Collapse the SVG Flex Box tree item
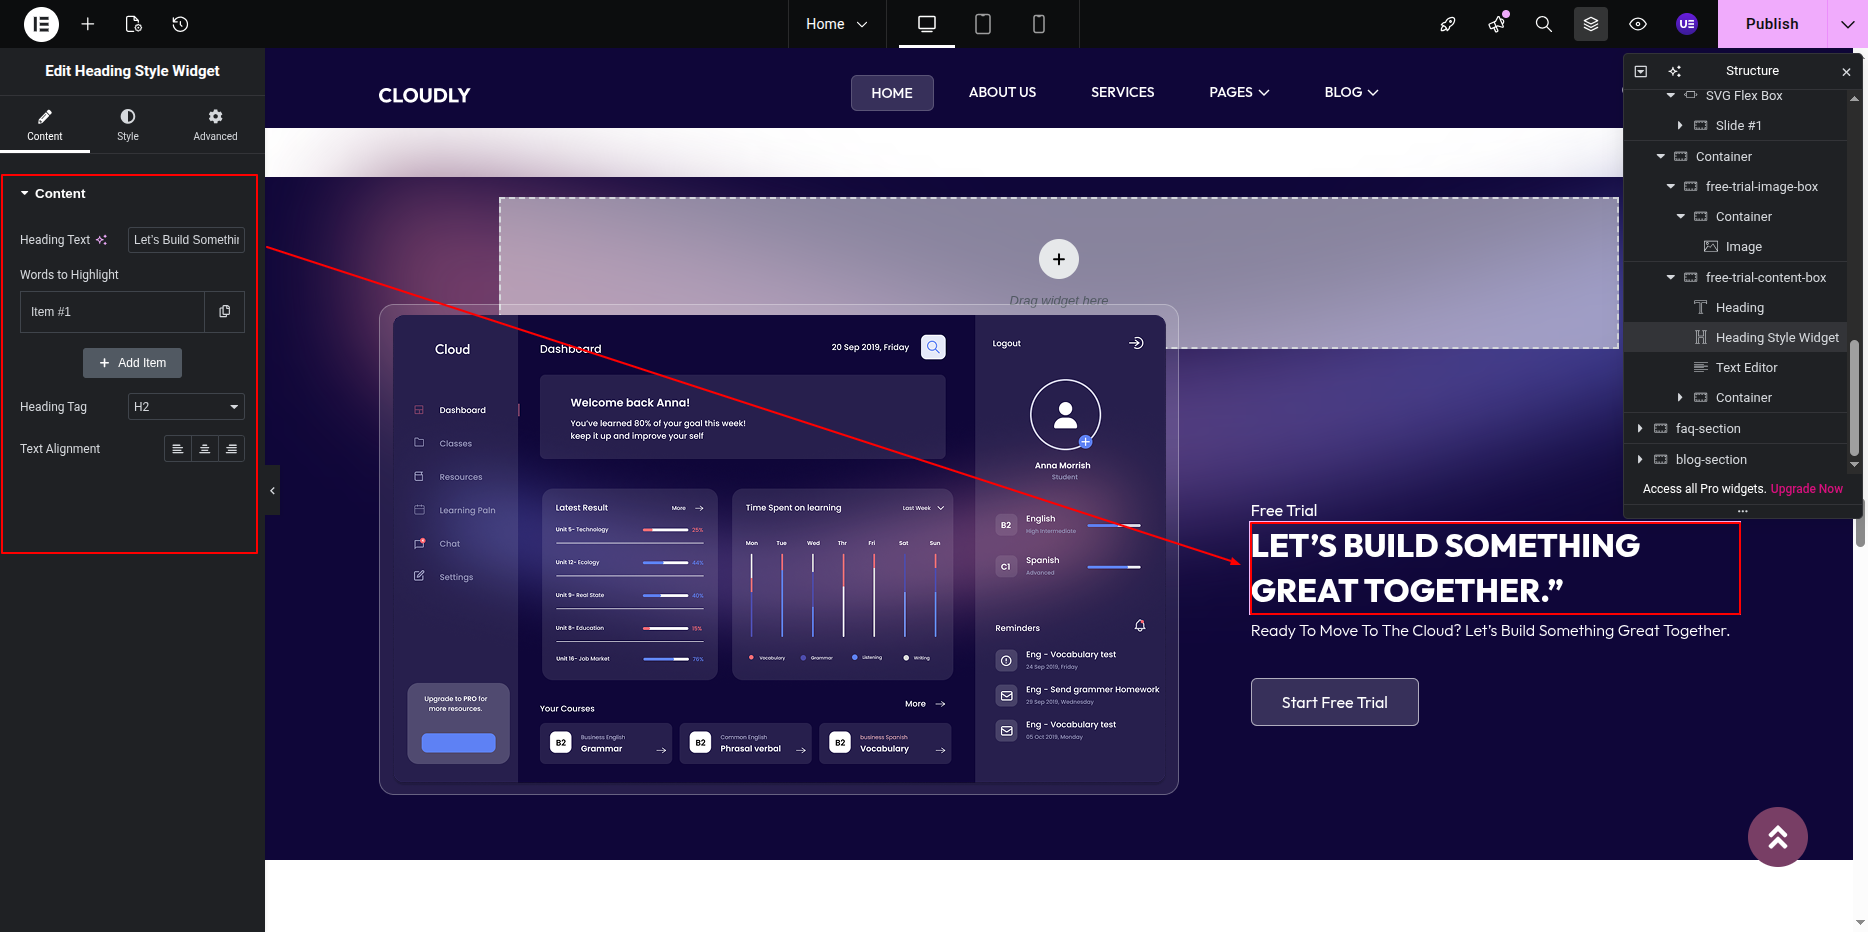The width and height of the screenshot is (1868, 932). (1670, 96)
